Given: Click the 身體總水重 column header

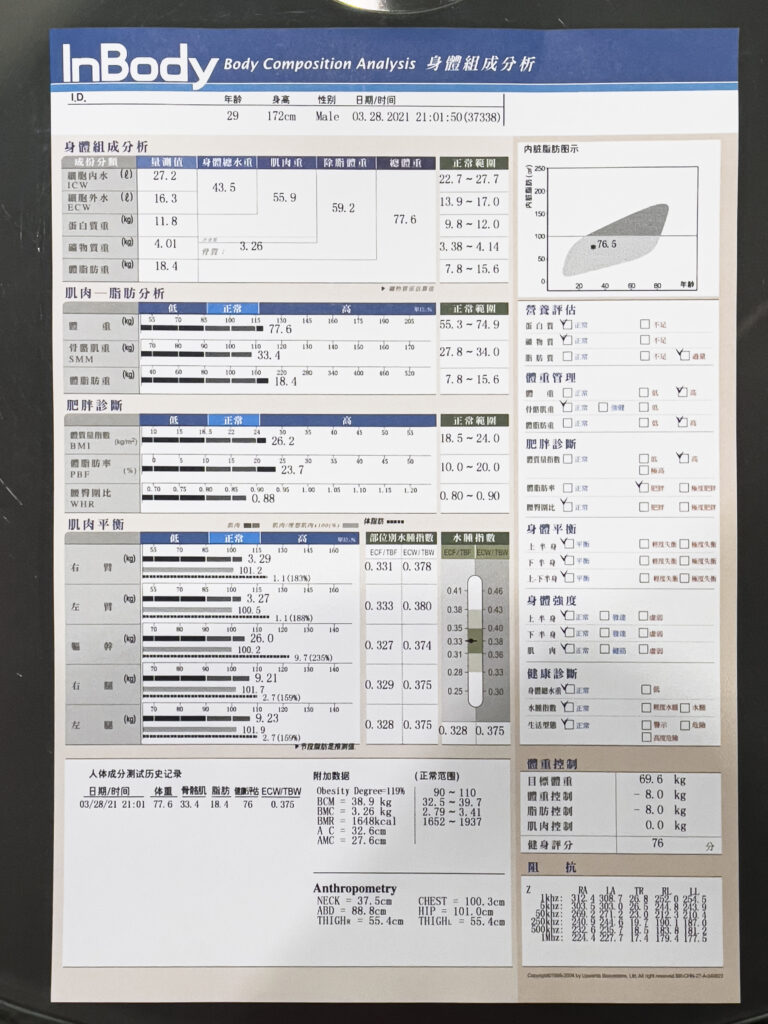Looking at the screenshot, I should 226,162.
